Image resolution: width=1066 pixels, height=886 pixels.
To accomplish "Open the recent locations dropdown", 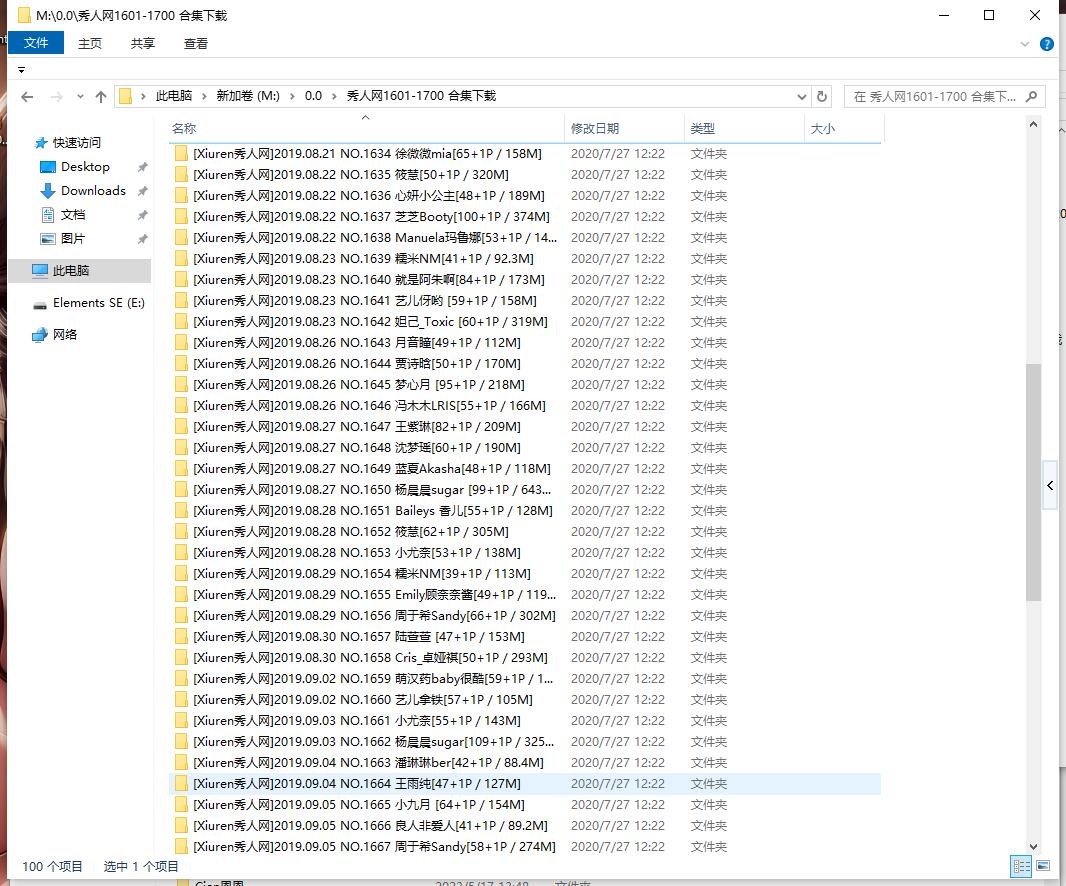I will 80,97.
